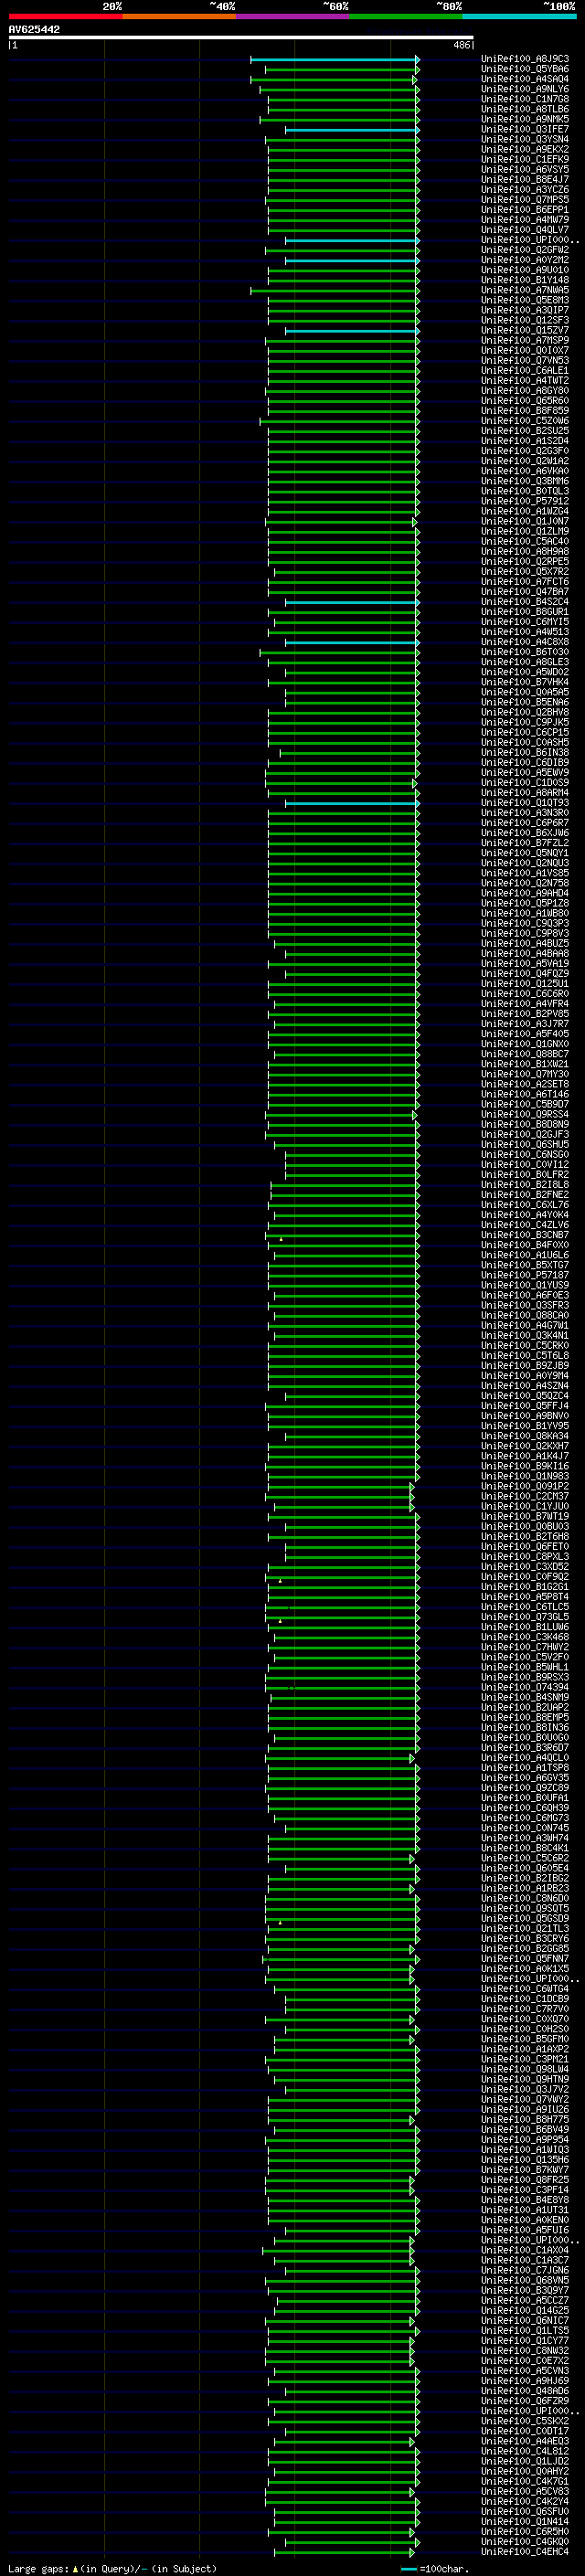585x2576 pixels.
Task: Click the hit label UniRef100_B8E4J7
Action: pyautogui.click(x=525, y=179)
